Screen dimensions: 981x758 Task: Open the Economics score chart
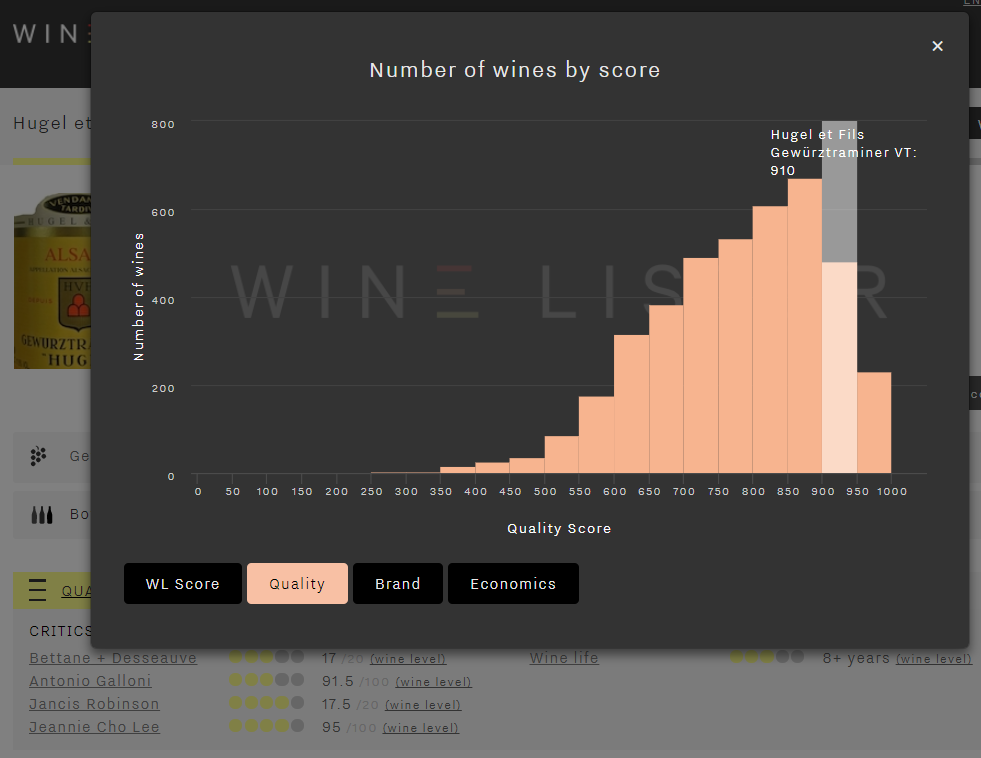click(x=513, y=584)
